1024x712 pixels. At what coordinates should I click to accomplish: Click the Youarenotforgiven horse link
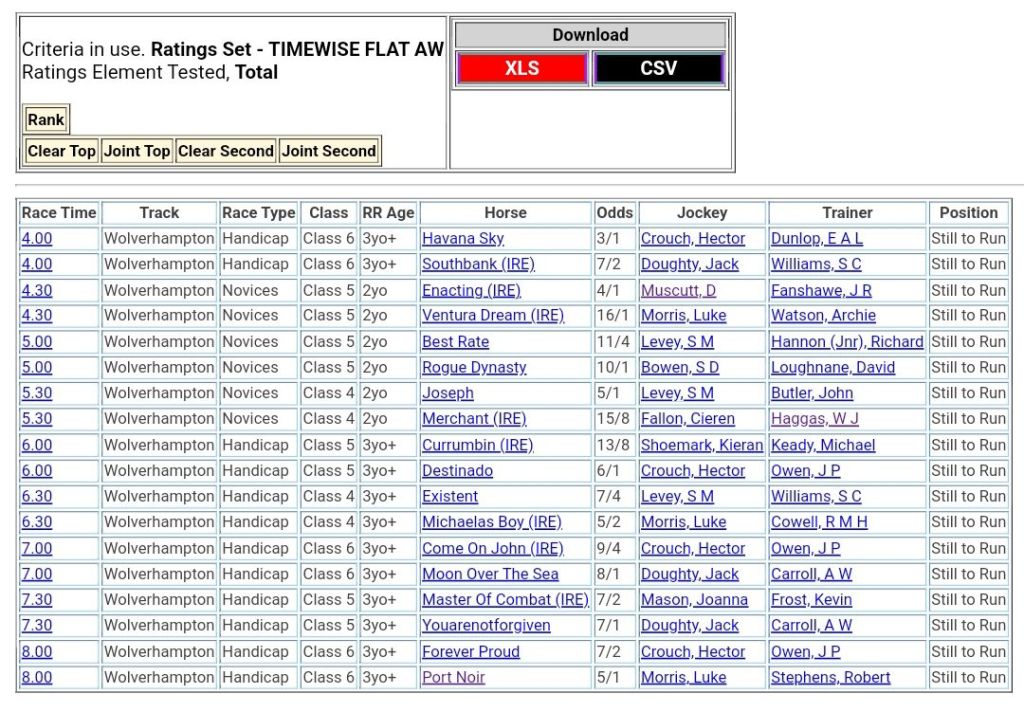click(x=486, y=626)
